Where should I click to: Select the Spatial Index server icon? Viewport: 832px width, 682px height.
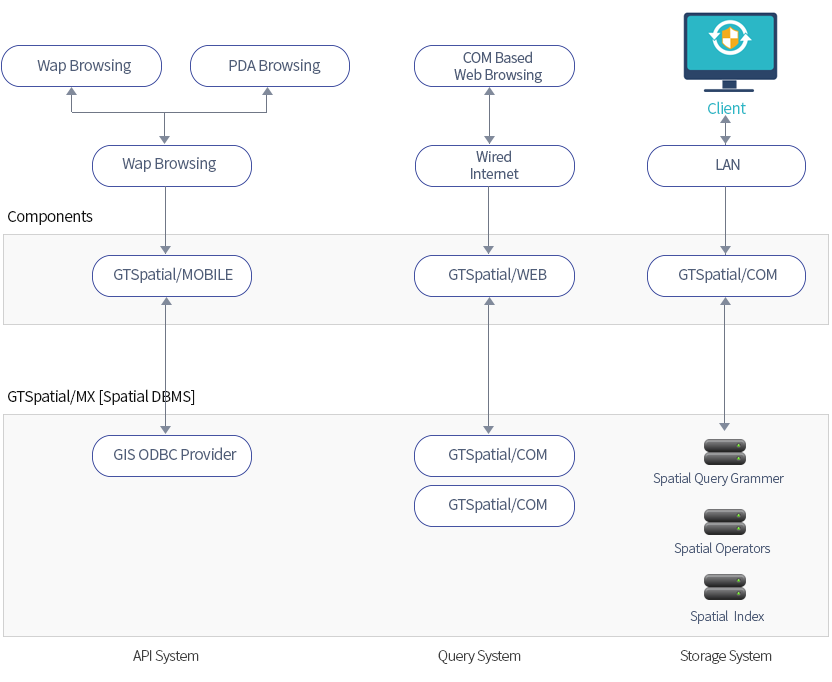click(725, 587)
